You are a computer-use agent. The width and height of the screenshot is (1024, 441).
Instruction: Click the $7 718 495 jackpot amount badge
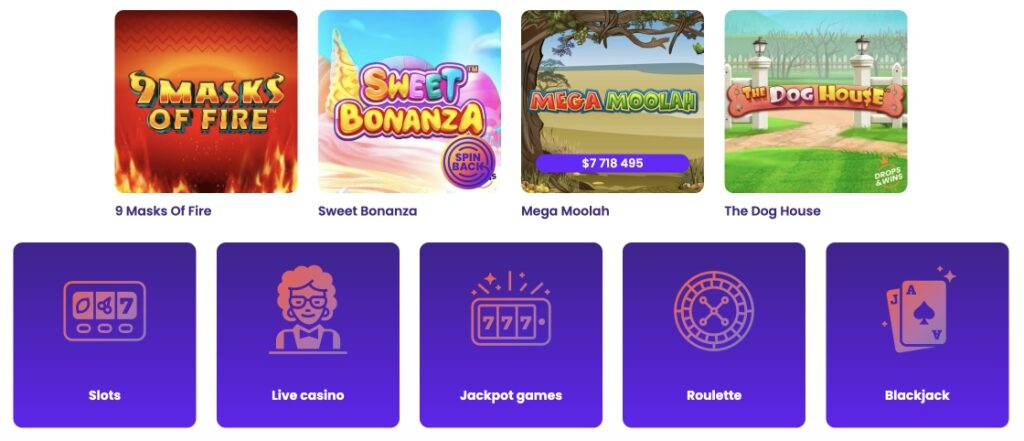click(613, 163)
